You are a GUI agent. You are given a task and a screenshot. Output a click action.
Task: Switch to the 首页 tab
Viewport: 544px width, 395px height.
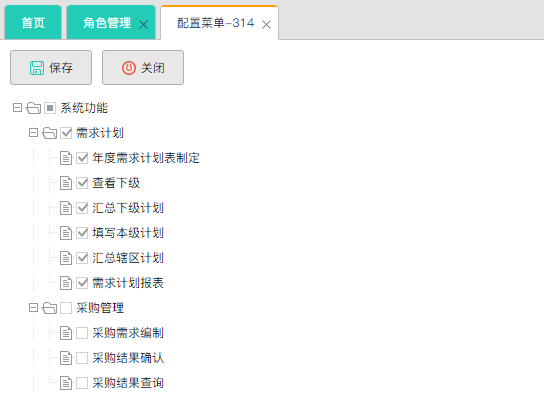click(x=33, y=23)
